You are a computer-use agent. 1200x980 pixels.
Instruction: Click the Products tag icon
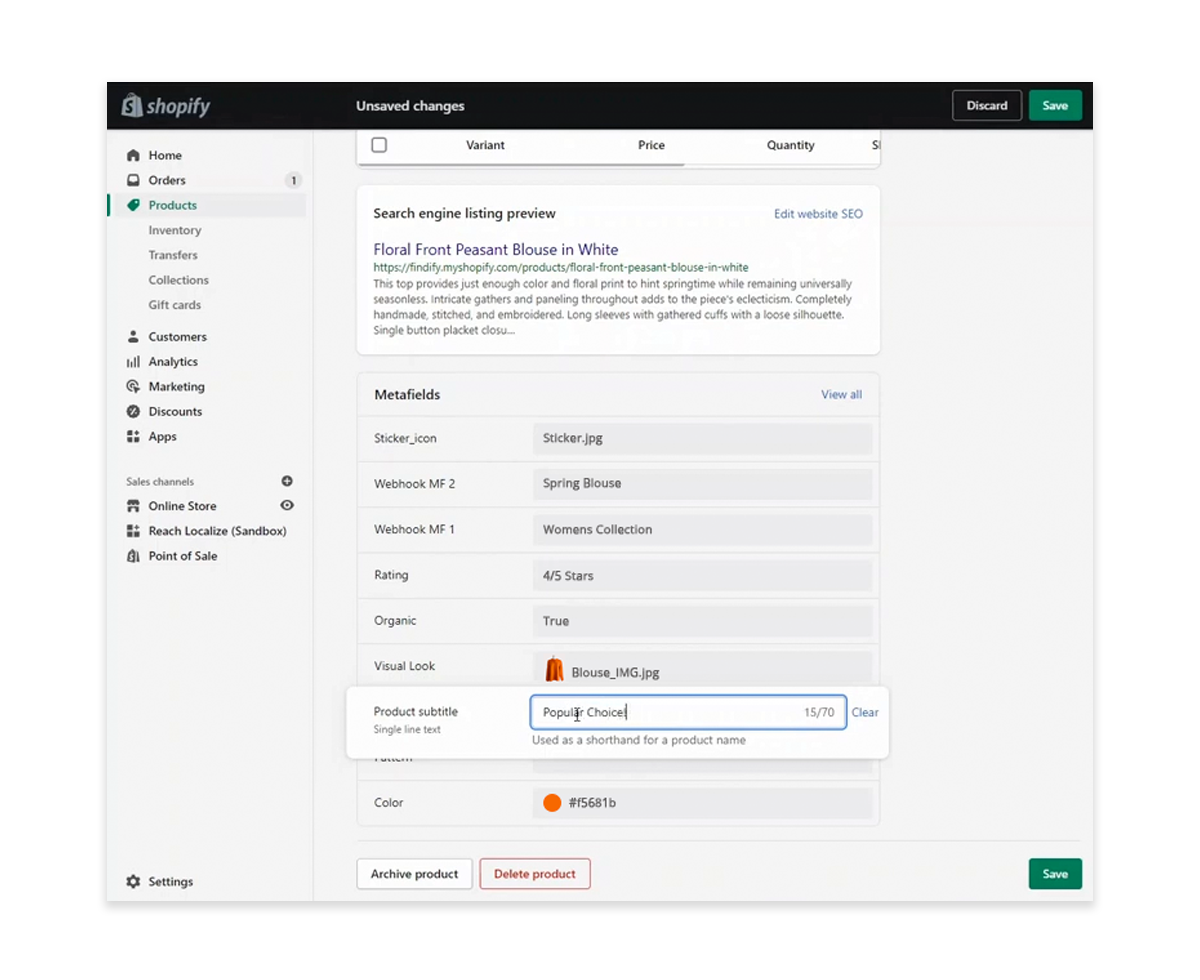click(133, 205)
